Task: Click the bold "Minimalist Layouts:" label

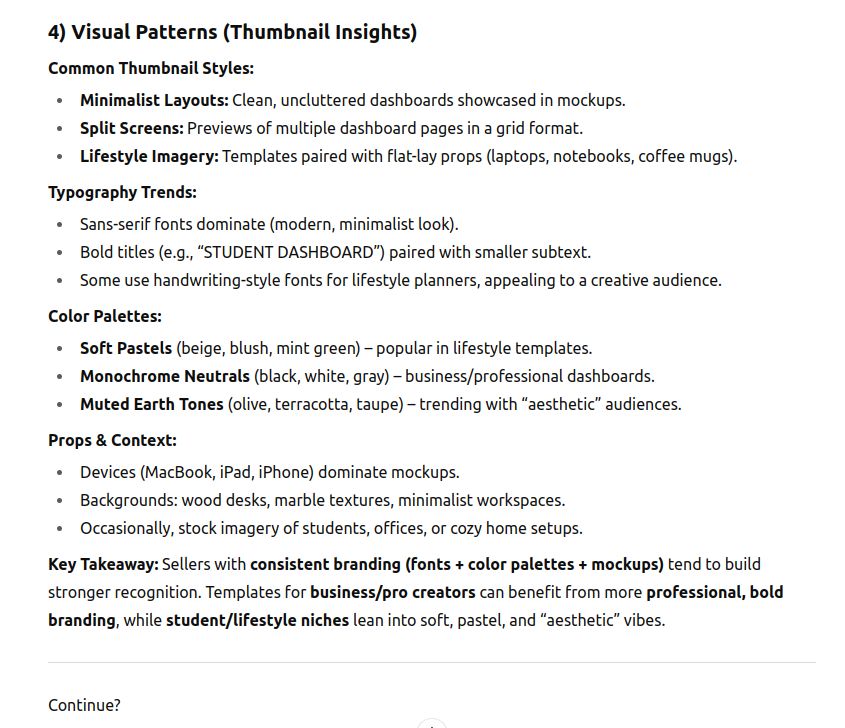Action: pyautogui.click(x=154, y=101)
